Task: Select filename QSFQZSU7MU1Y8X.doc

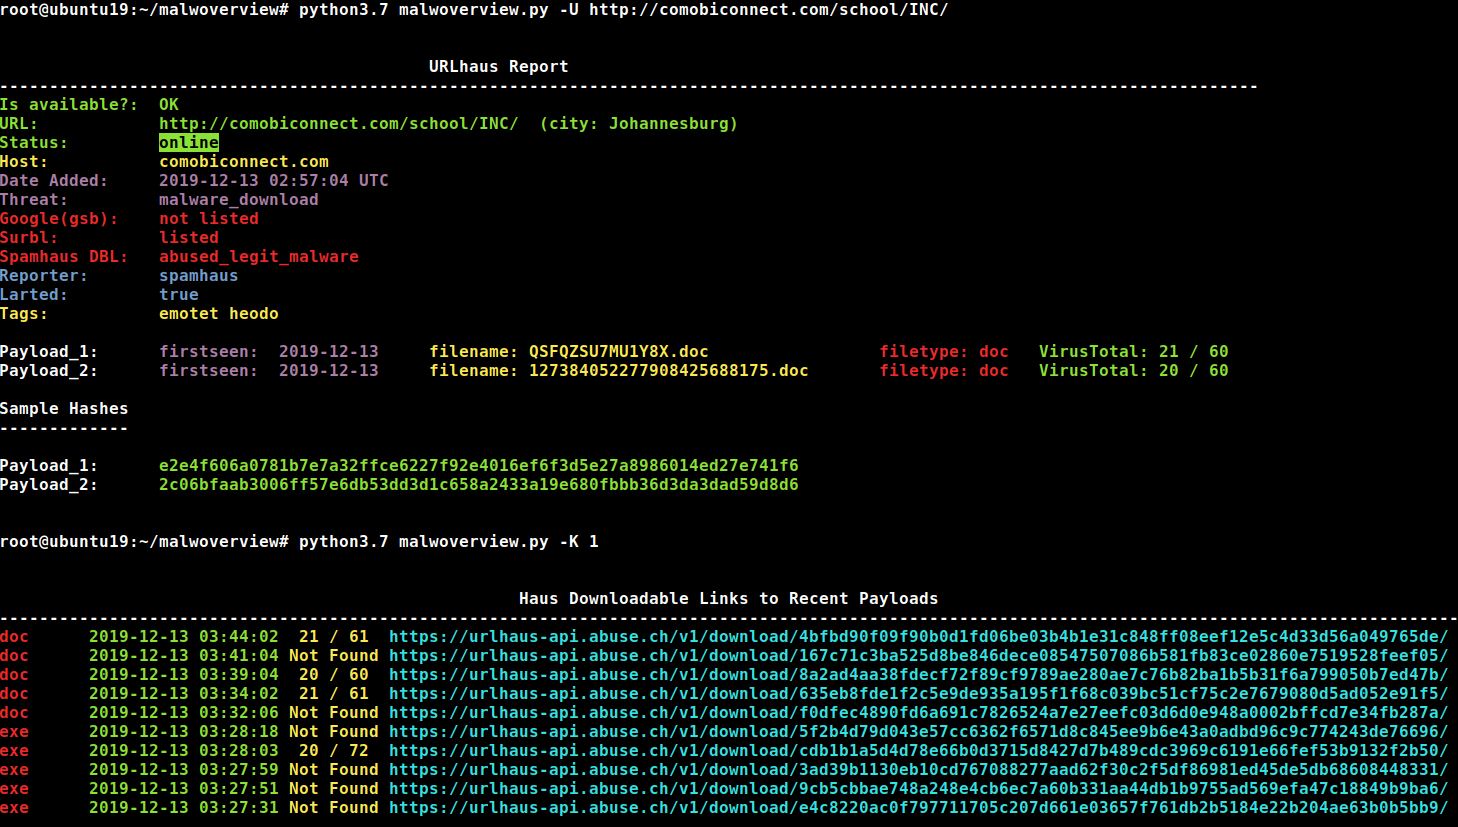Action: [x=619, y=352]
